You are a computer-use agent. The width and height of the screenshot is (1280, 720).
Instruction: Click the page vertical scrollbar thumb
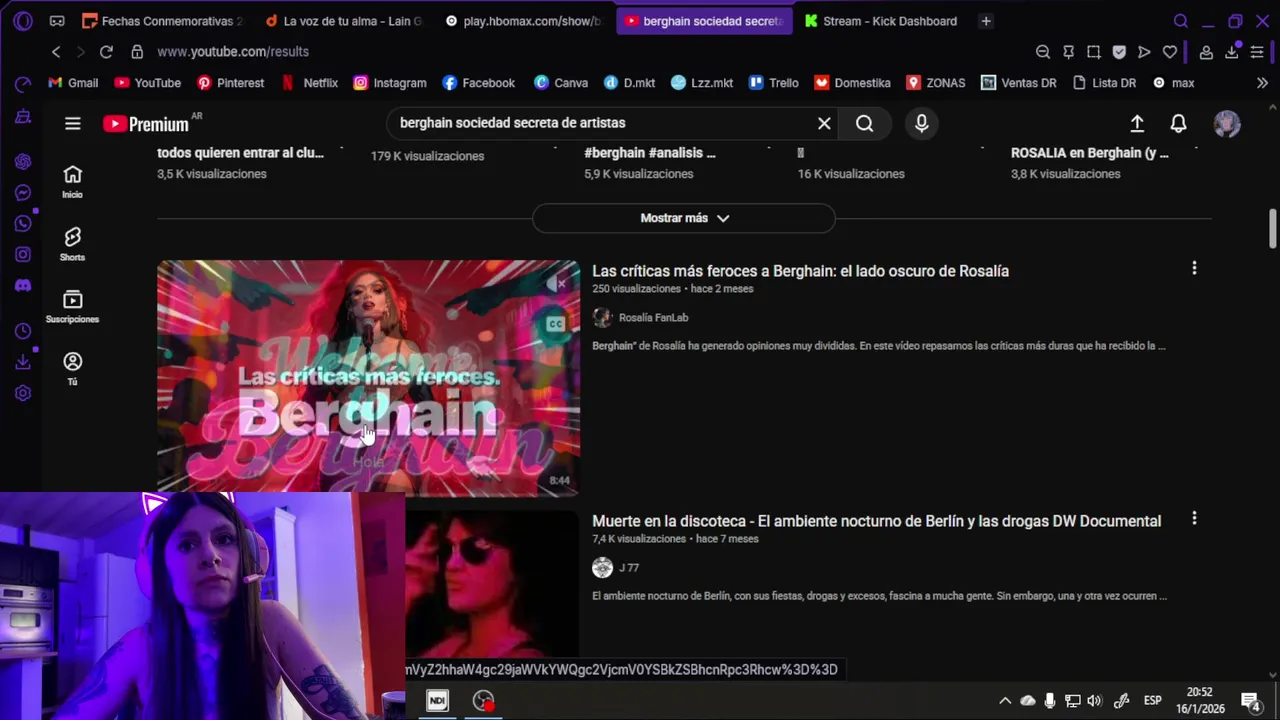pyautogui.click(x=1272, y=228)
